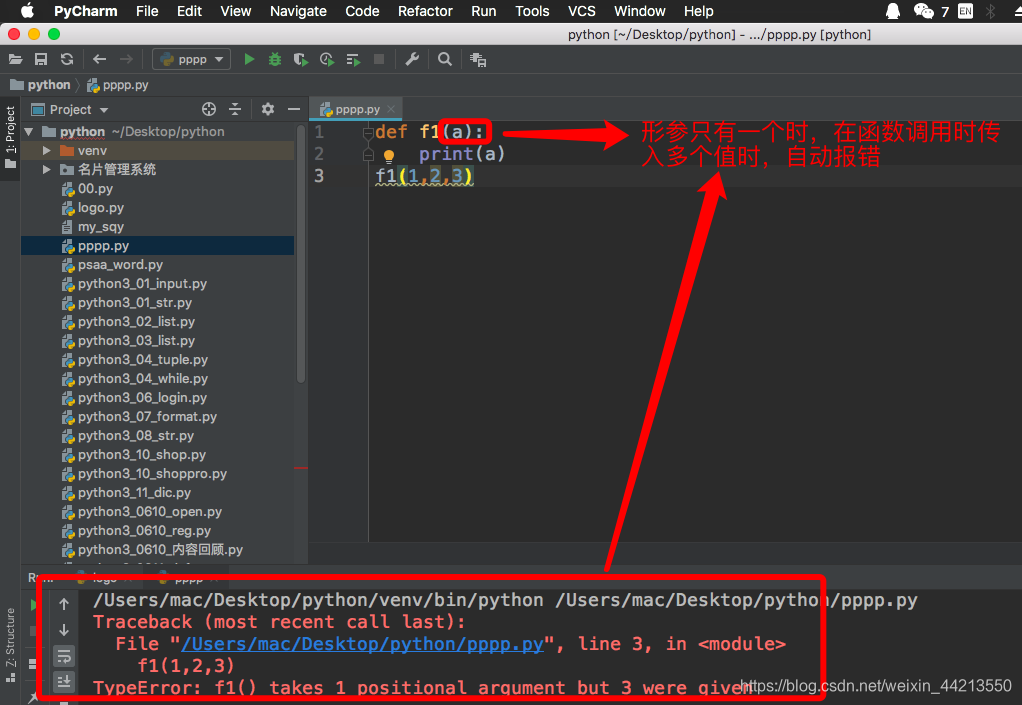The image size is (1022, 705).
Task: Open the Edit menu
Action: click(x=189, y=11)
